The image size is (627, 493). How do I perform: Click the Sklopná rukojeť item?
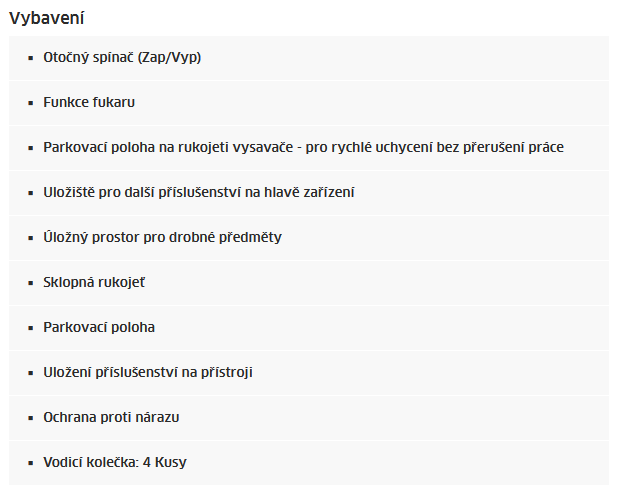tap(309, 283)
